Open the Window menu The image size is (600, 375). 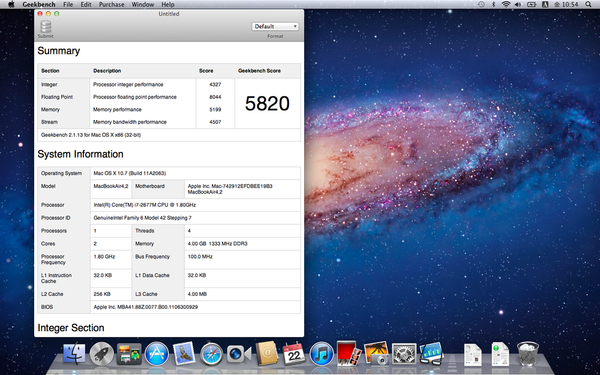[143, 5]
